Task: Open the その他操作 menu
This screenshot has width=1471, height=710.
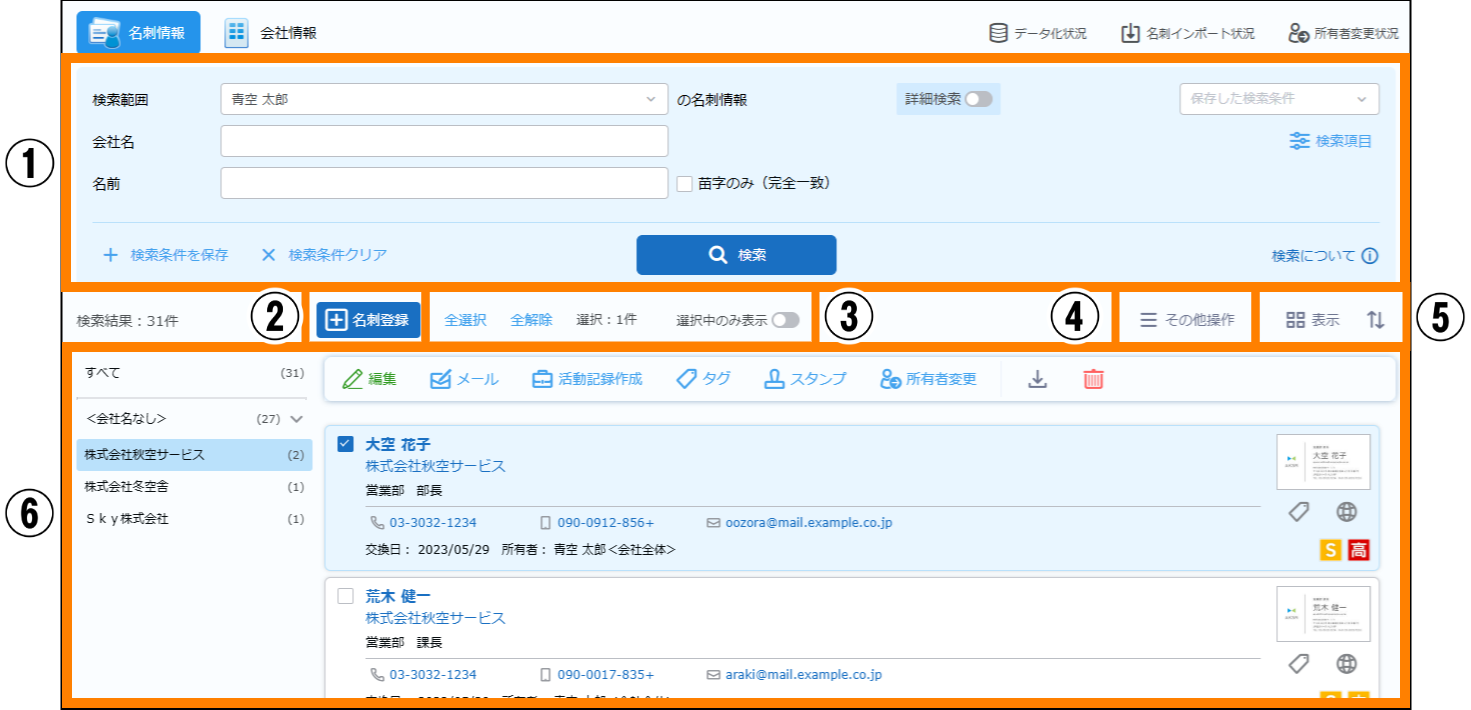Action: (1187, 320)
